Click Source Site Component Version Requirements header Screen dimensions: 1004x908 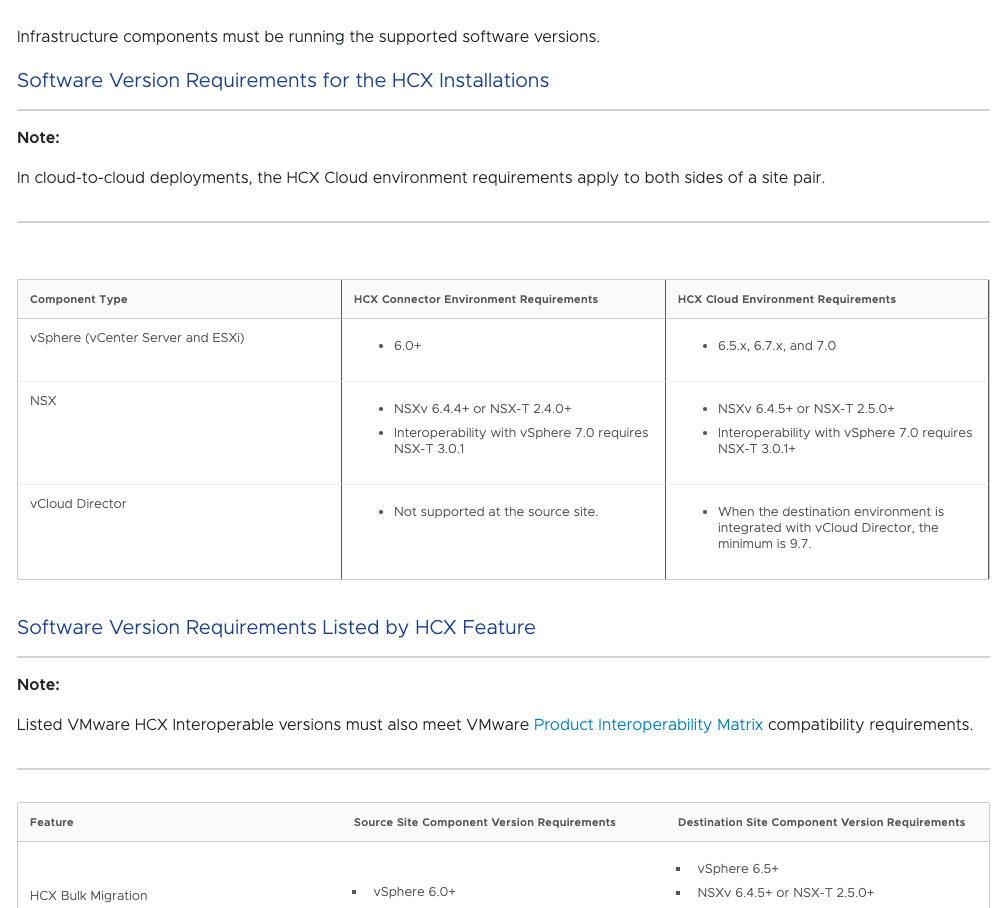(x=485, y=822)
